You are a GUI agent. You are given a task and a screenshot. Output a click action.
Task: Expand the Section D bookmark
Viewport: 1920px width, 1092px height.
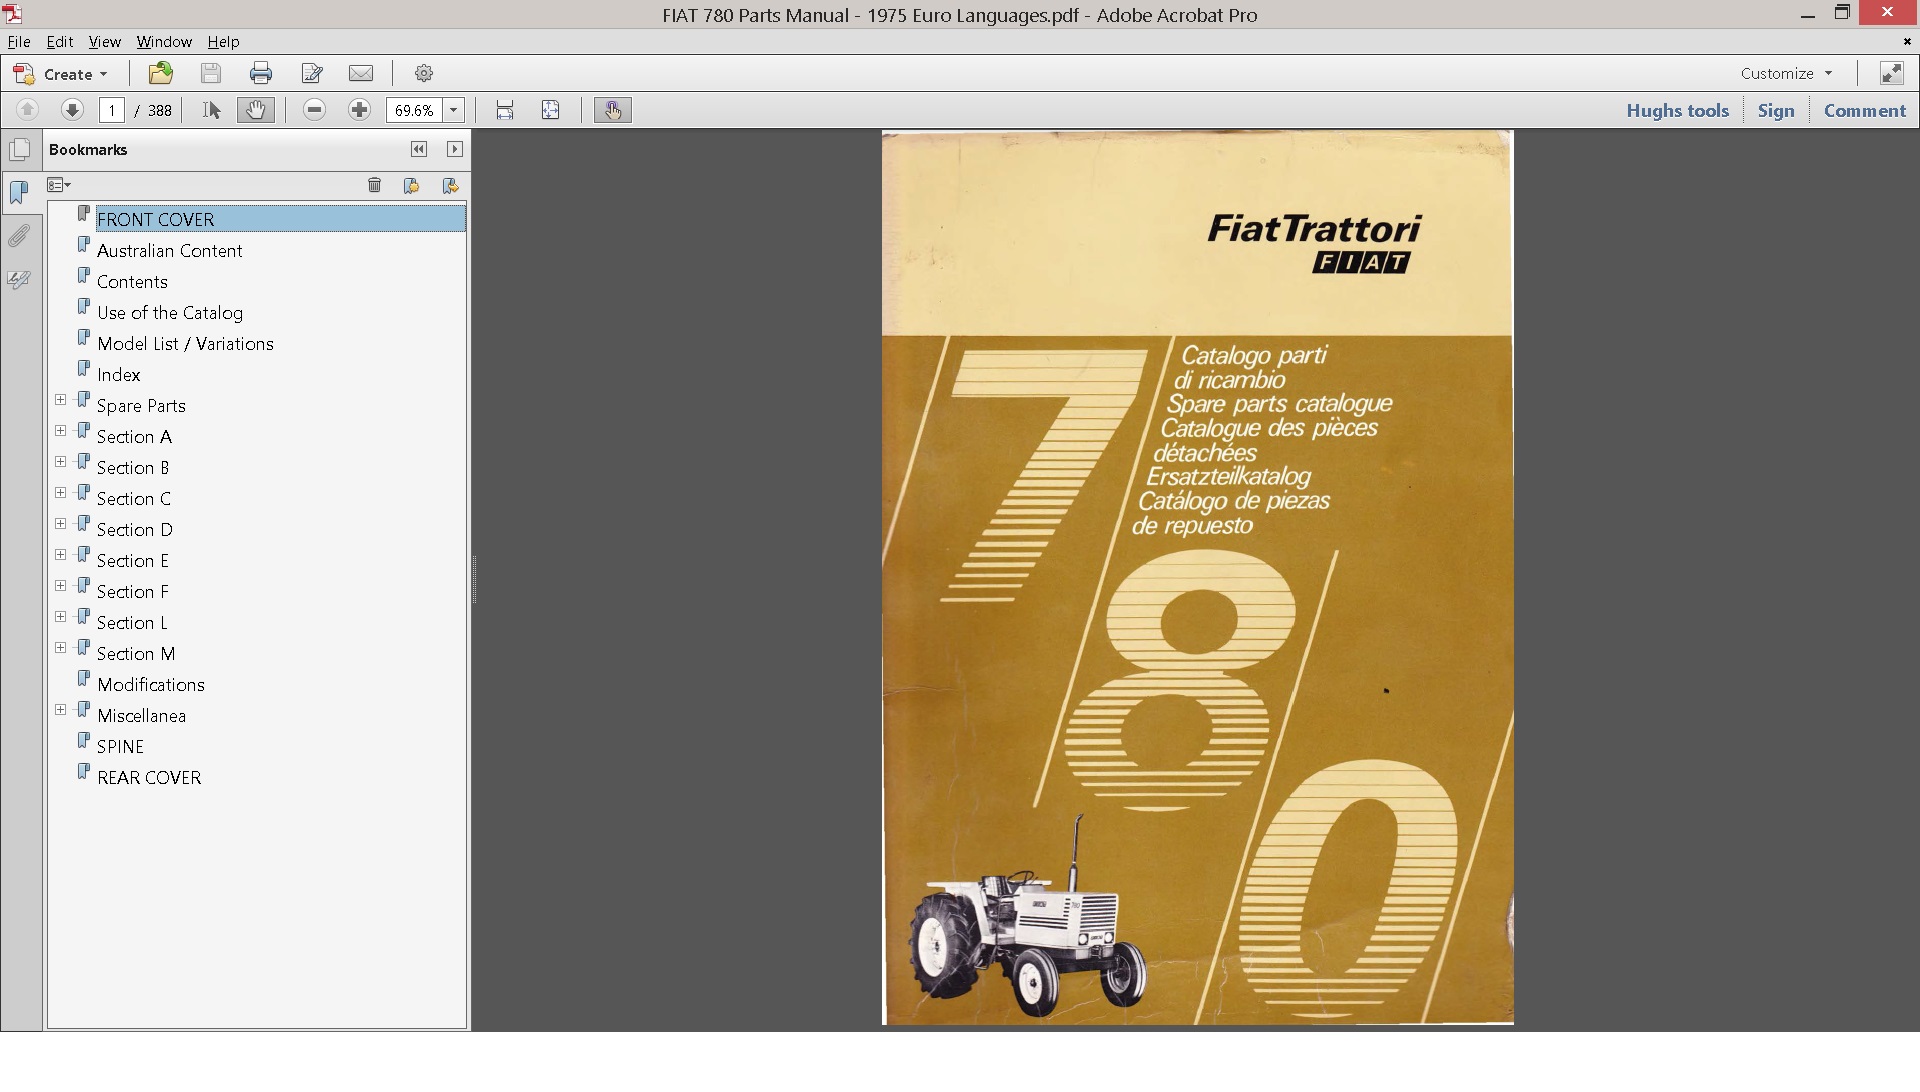(60, 524)
